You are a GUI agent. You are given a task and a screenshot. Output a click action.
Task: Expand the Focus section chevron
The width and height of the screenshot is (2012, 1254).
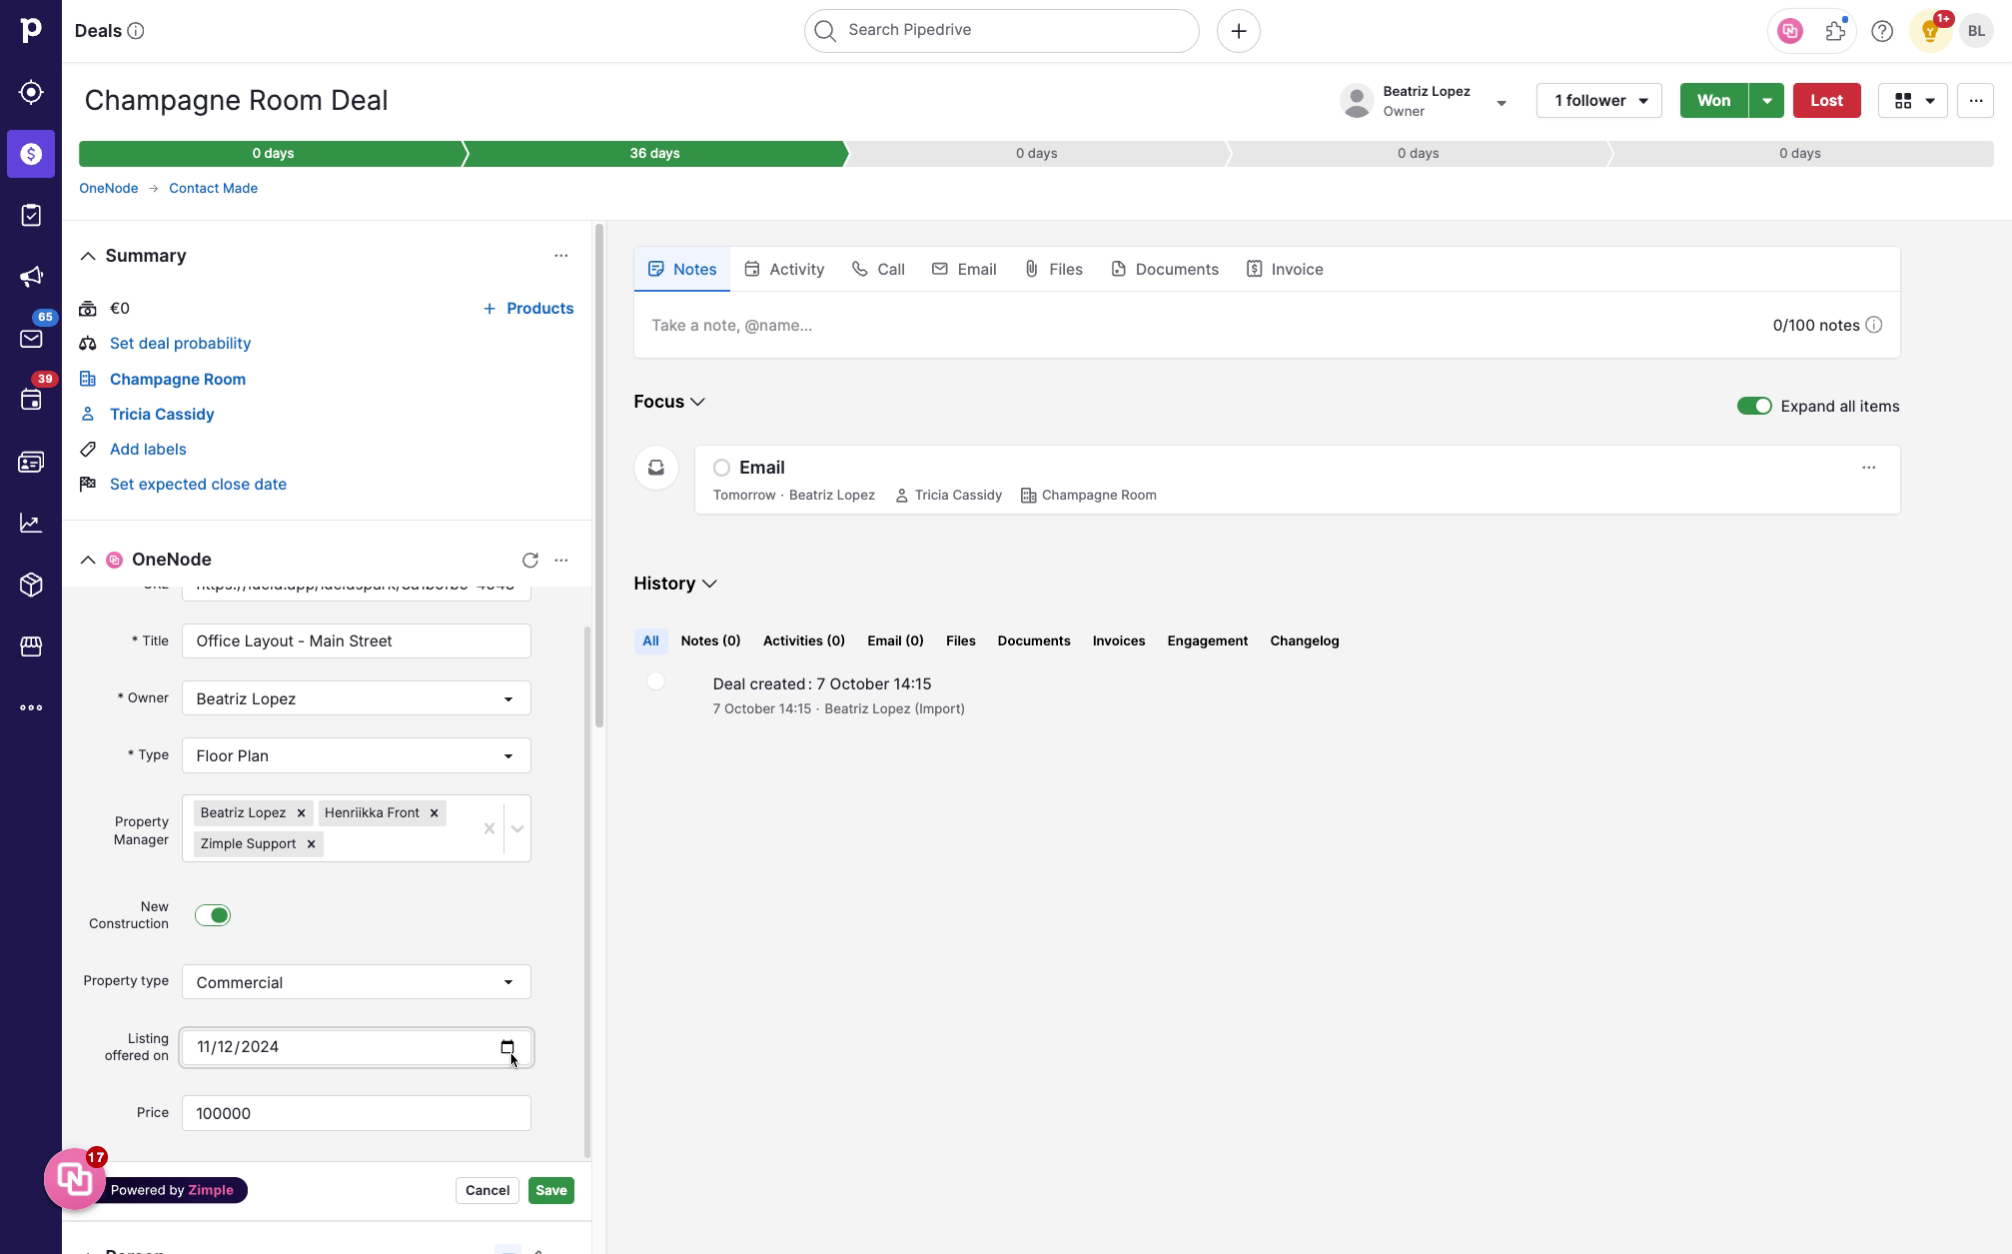[698, 402]
